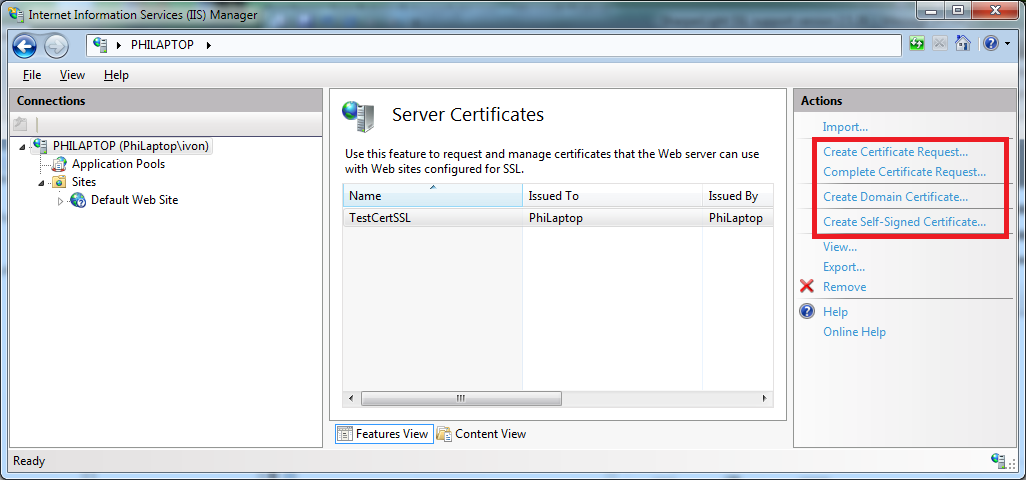Collapse the Sites tree node

point(42,183)
